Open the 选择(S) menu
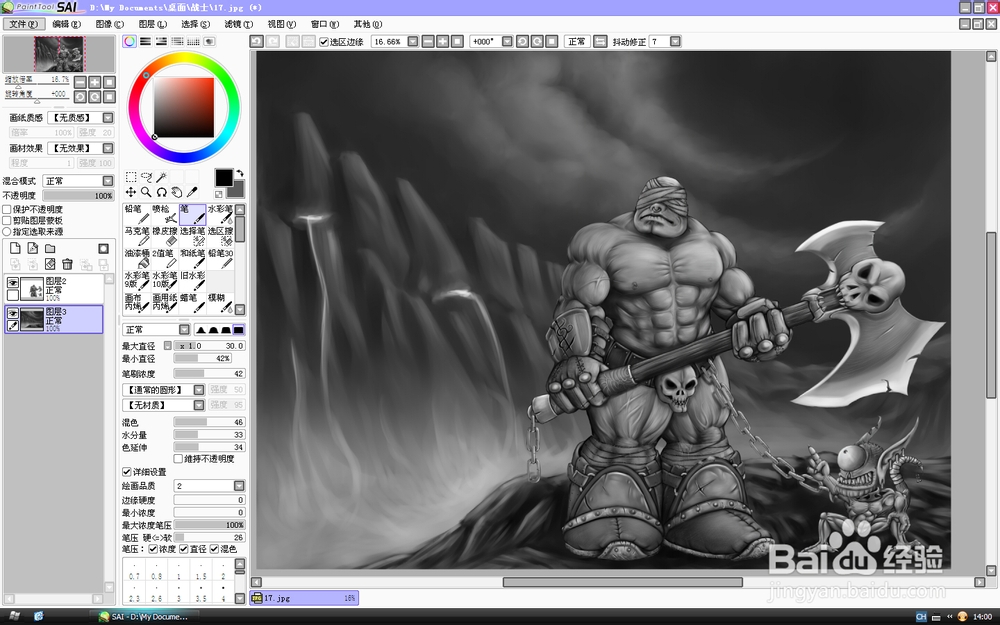Viewport: 1000px width, 625px height. [x=195, y=24]
